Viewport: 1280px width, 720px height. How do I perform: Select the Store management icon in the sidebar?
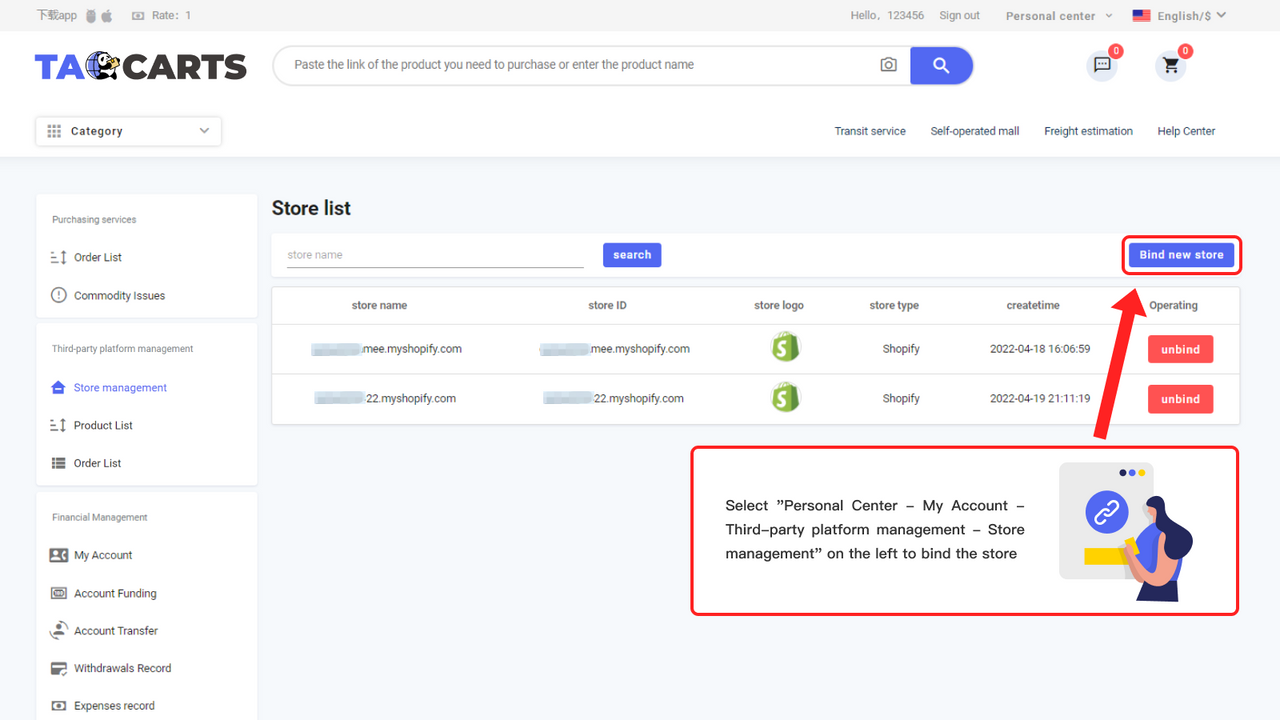pos(58,387)
